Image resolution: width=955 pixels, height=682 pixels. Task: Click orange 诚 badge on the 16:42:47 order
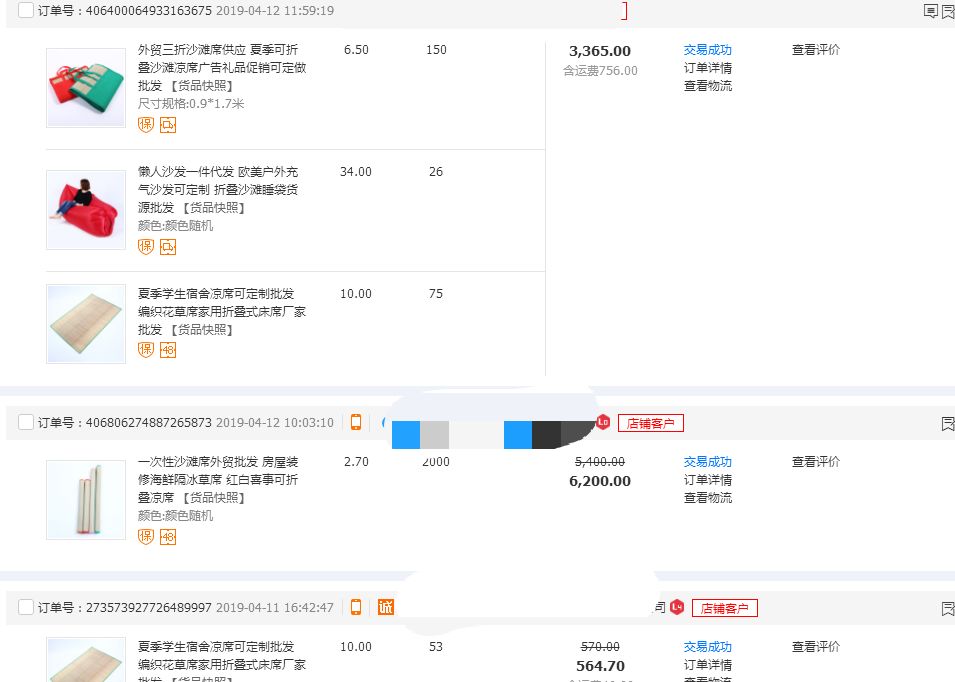click(385, 607)
